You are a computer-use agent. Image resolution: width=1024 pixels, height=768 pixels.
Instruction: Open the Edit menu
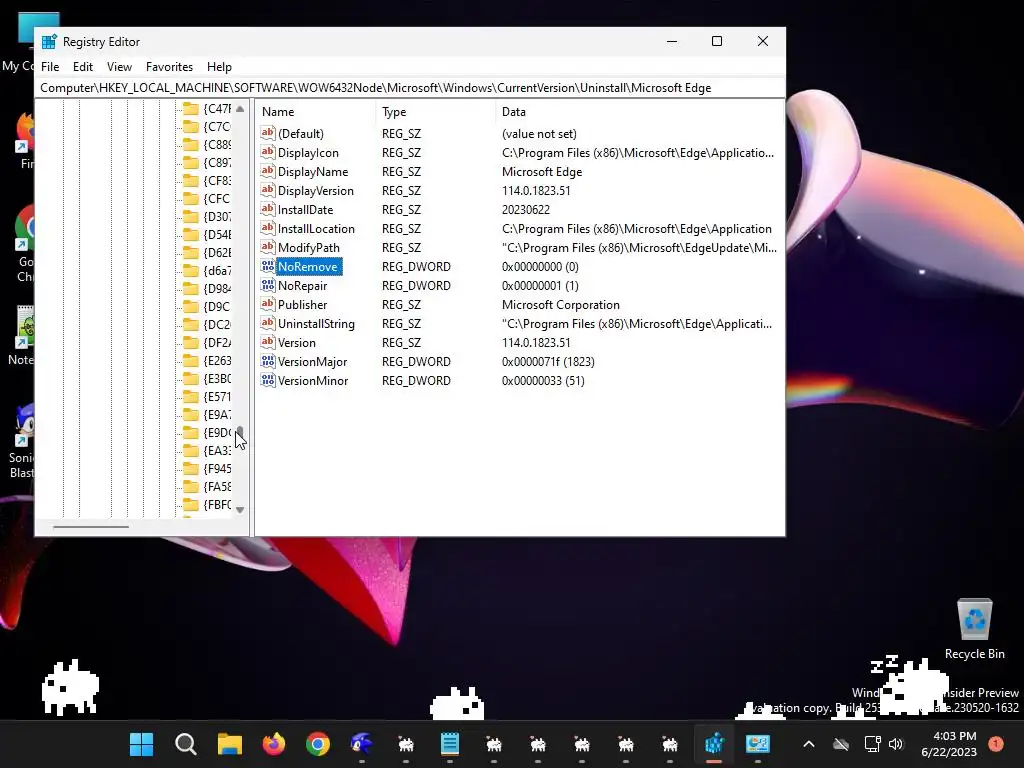click(x=82, y=67)
